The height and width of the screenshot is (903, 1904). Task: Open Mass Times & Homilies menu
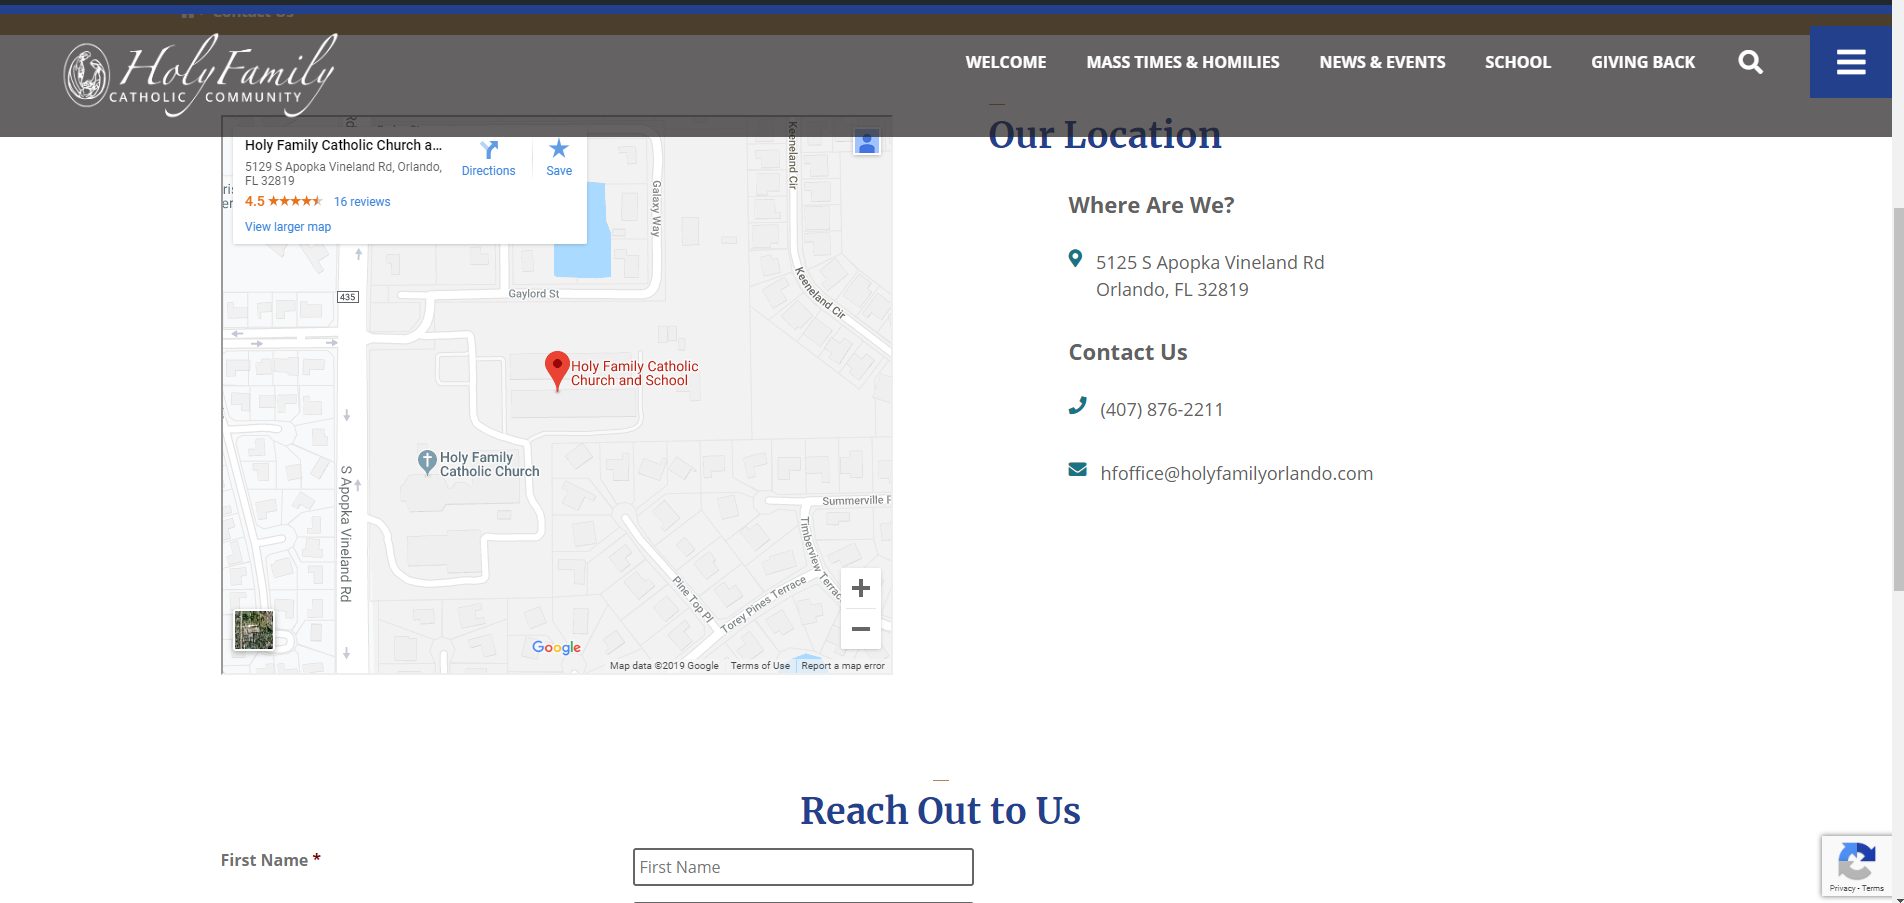point(1182,62)
